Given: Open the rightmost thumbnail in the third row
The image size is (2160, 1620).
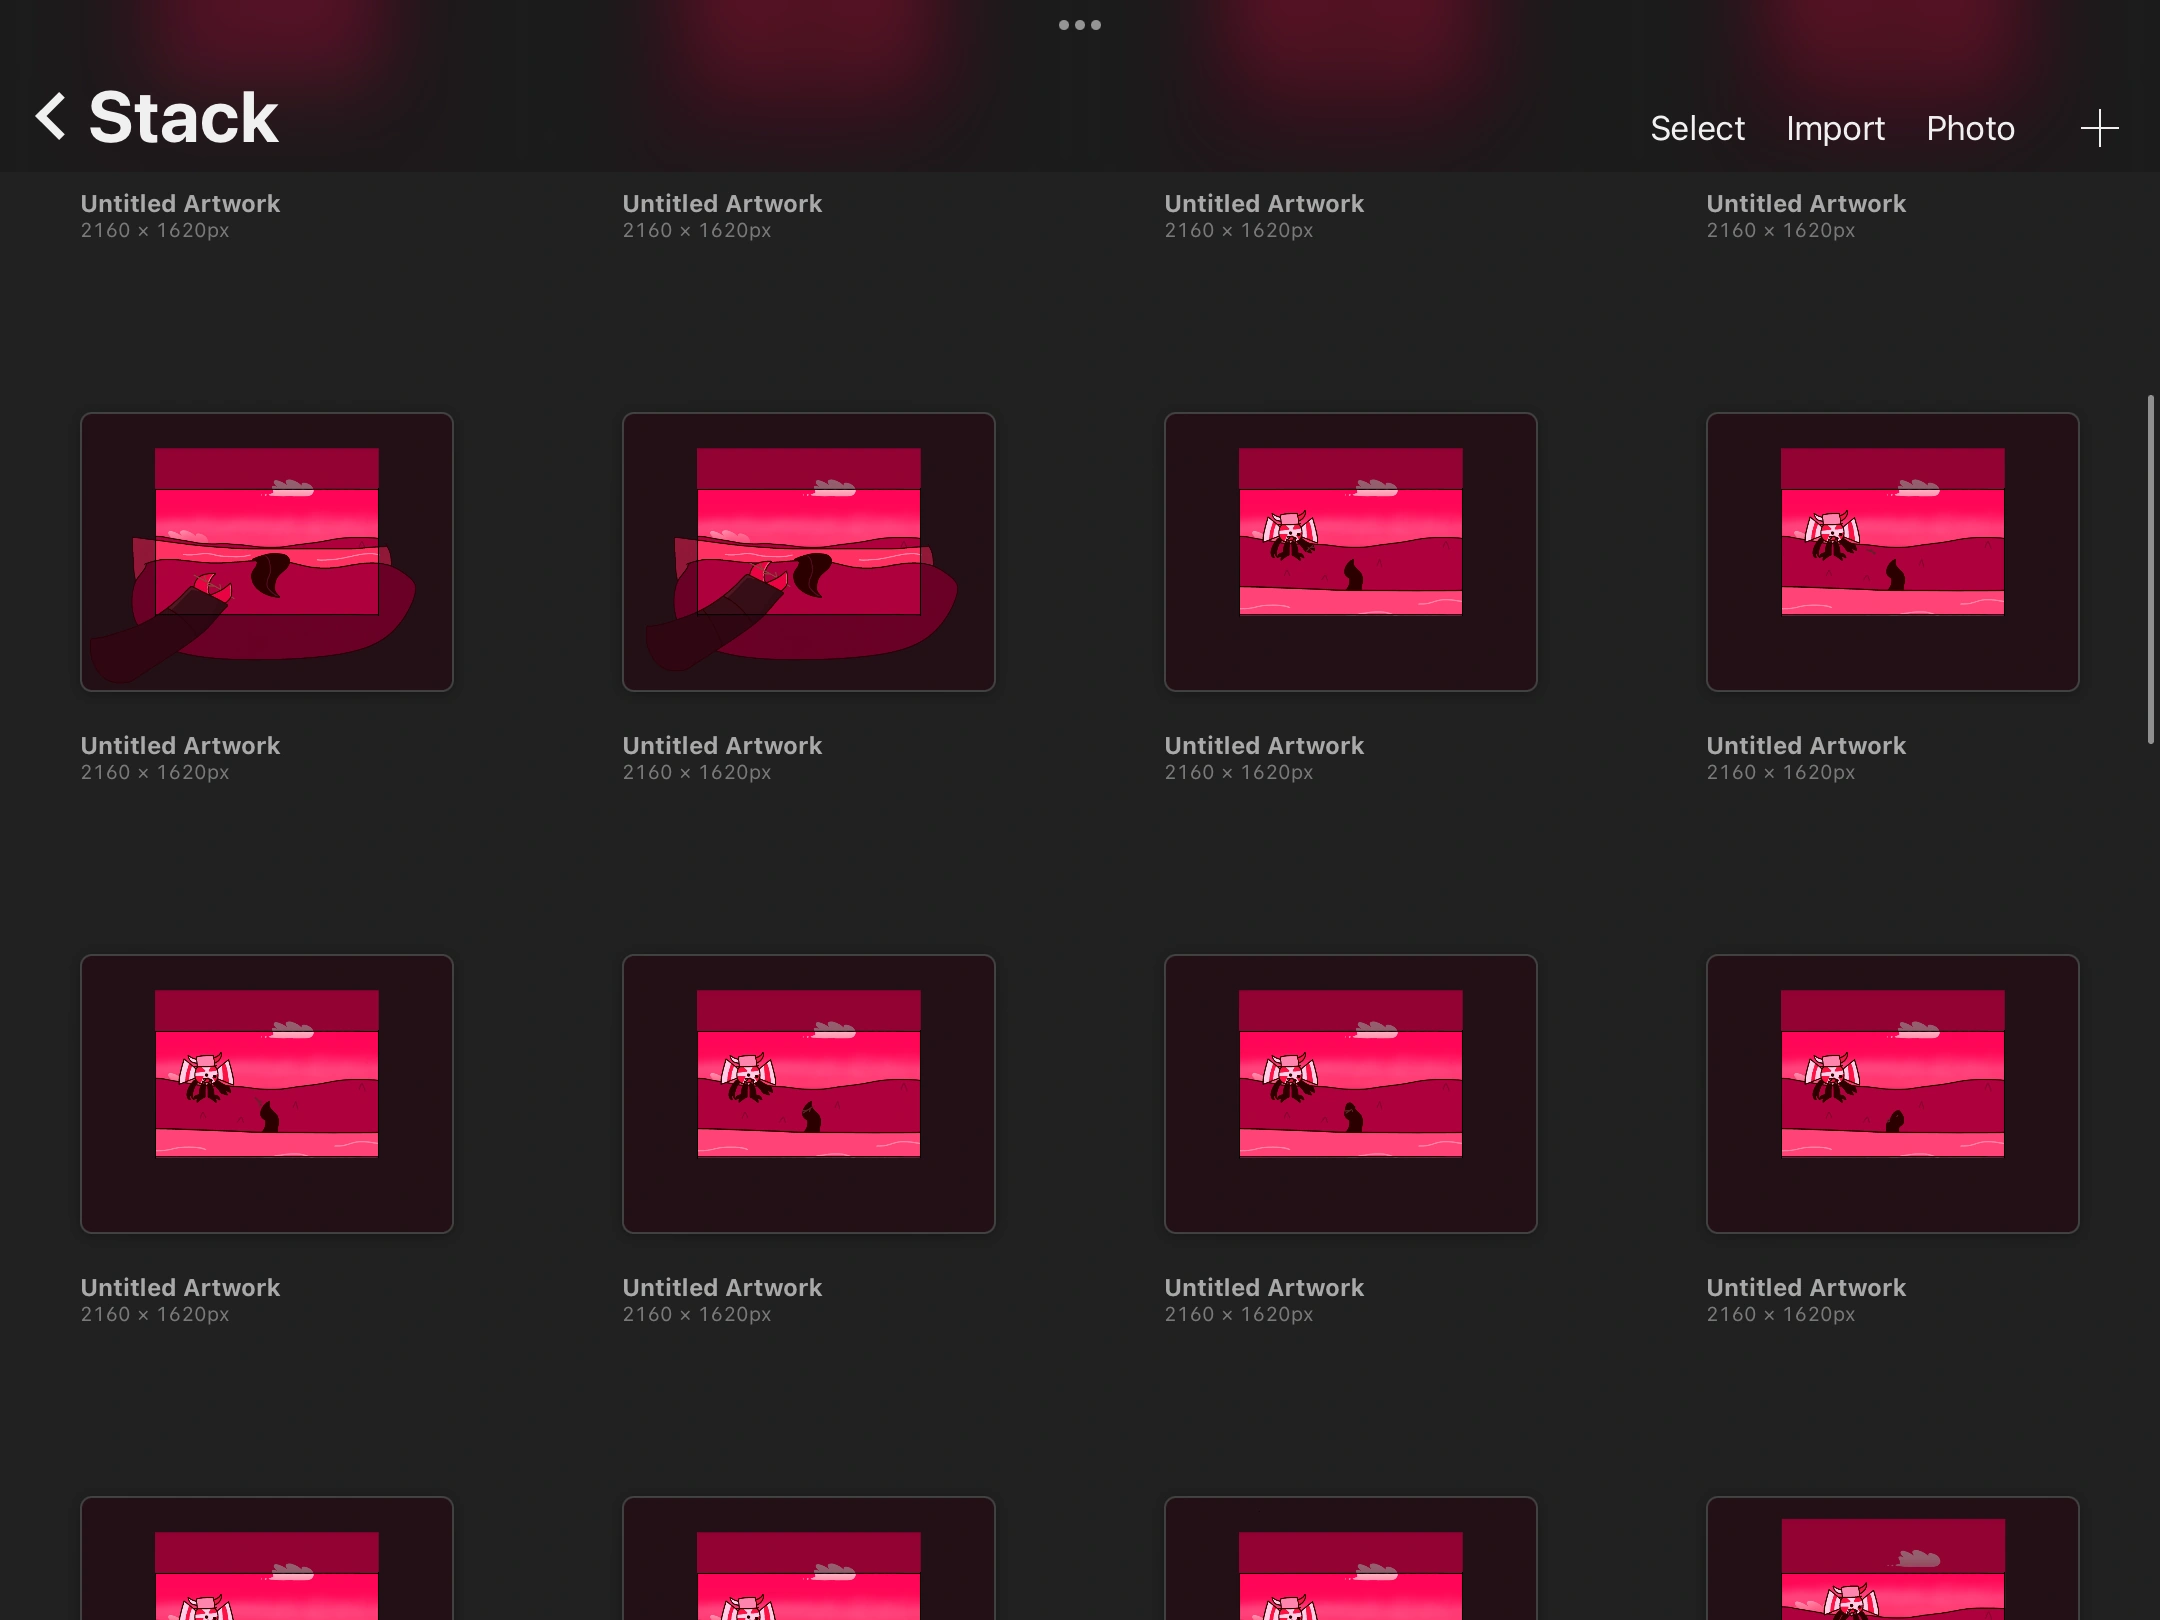Looking at the screenshot, I should 1893,1093.
